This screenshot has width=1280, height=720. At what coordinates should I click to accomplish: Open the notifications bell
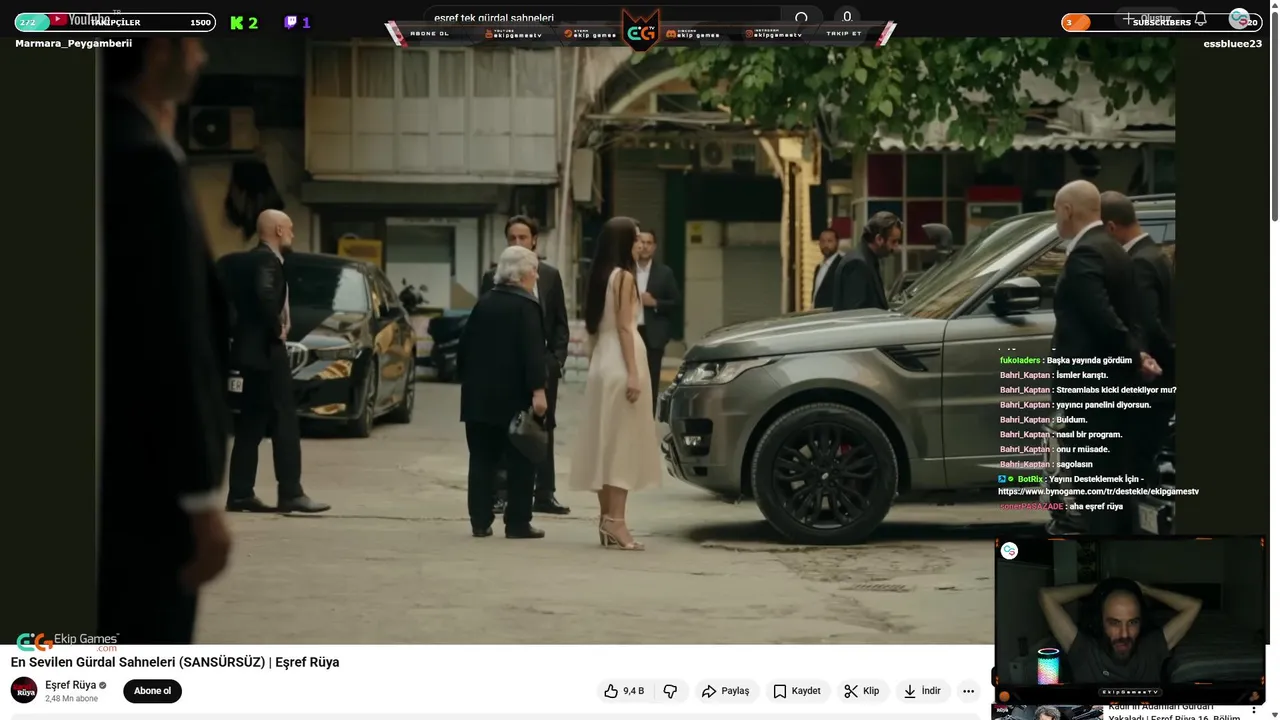coord(1200,18)
